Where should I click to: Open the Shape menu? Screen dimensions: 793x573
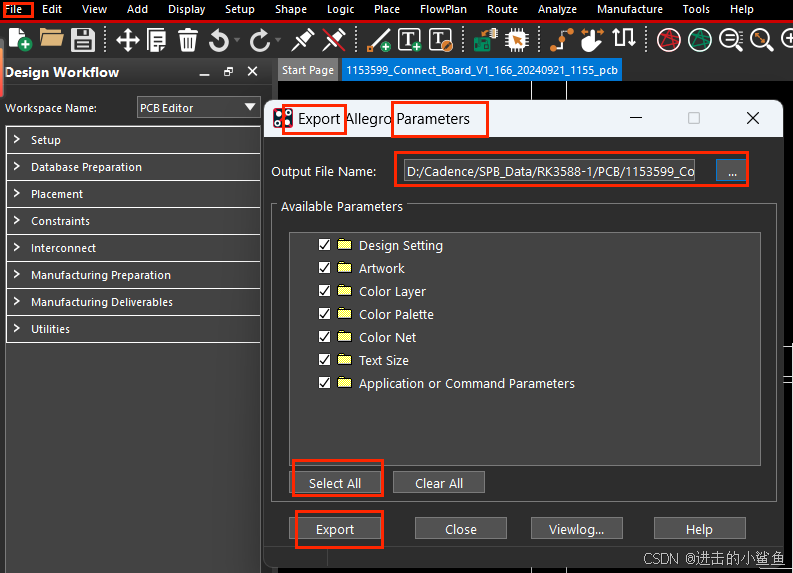tap(291, 9)
